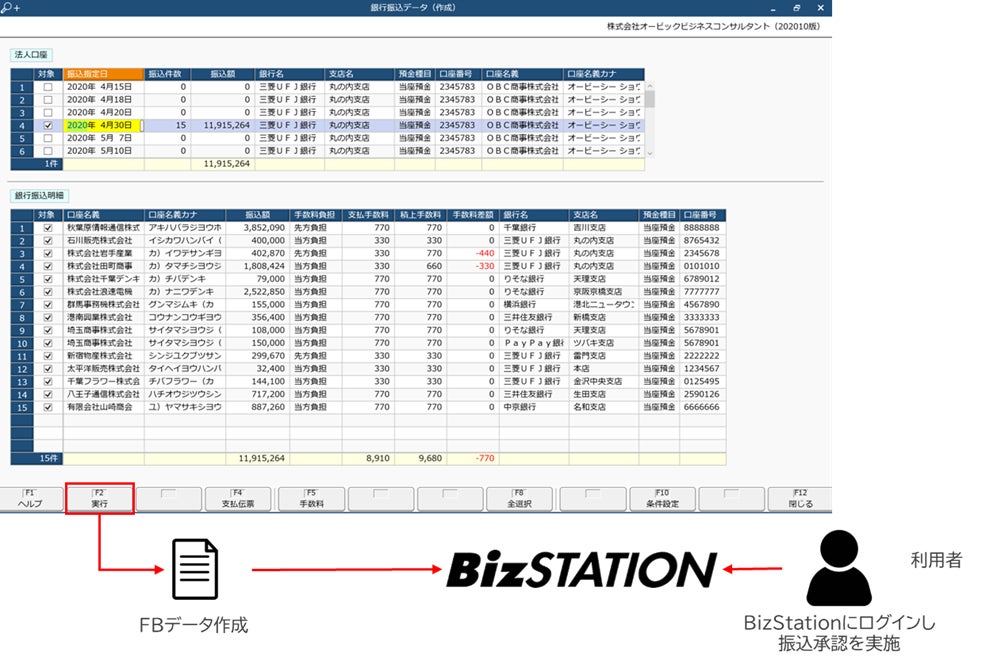Select row number 9 header in 銀行振込明細
Viewport: 1005px width, 664px height.
point(22,330)
